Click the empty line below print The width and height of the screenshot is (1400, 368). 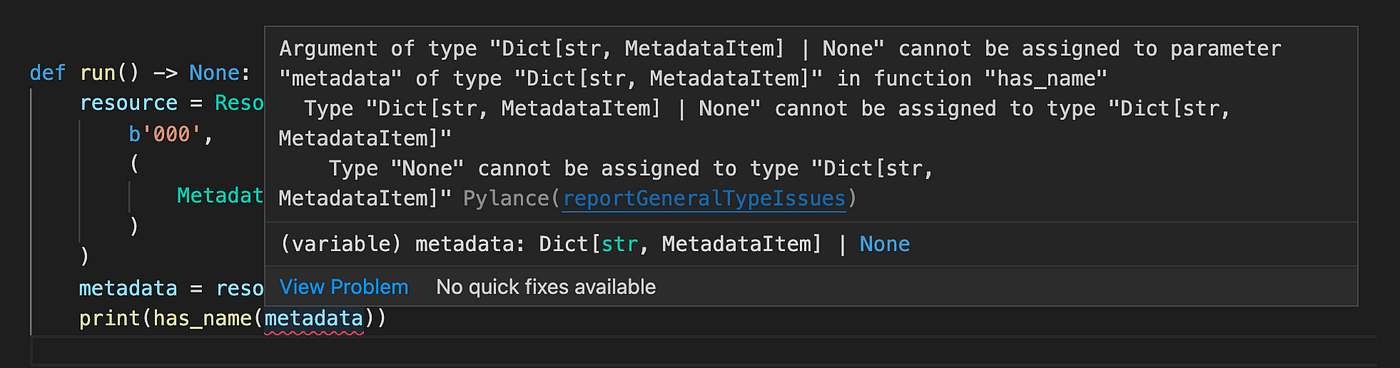(x=700, y=351)
